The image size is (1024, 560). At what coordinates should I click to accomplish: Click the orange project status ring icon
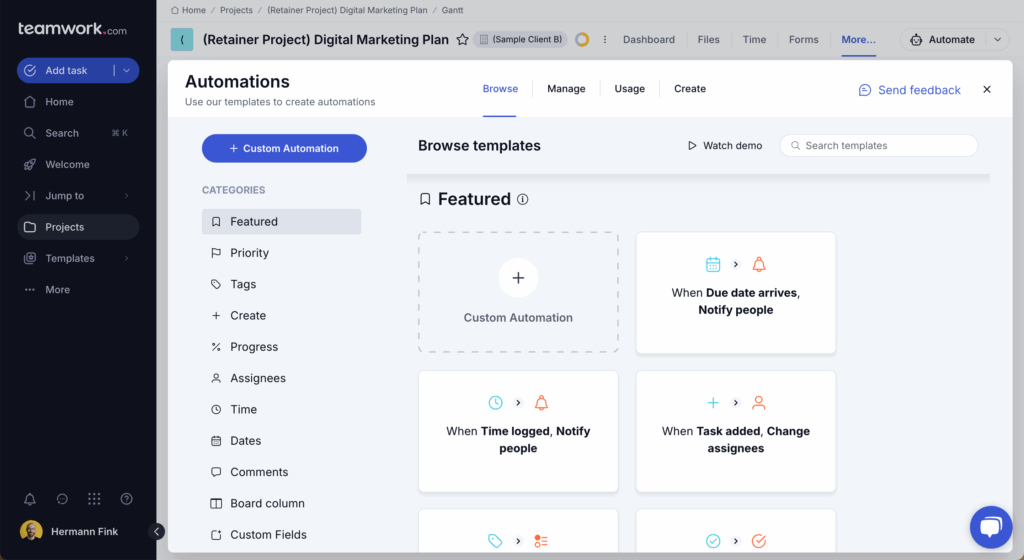[582, 40]
